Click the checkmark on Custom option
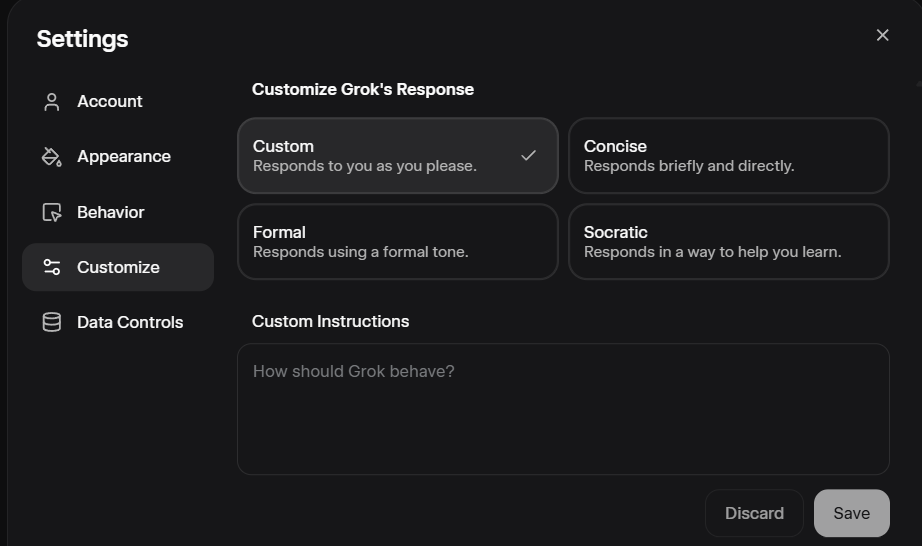 pyautogui.click(x=528, y=155)
